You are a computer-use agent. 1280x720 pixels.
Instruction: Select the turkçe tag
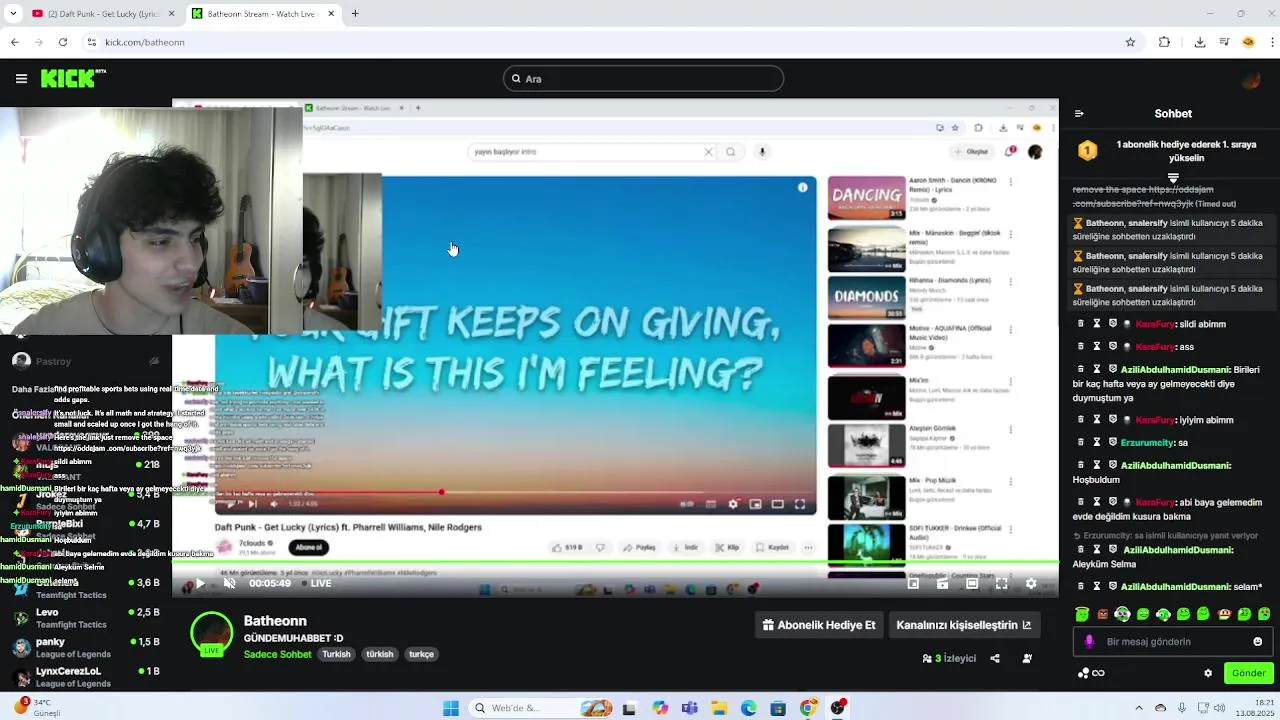click(422, 654)
